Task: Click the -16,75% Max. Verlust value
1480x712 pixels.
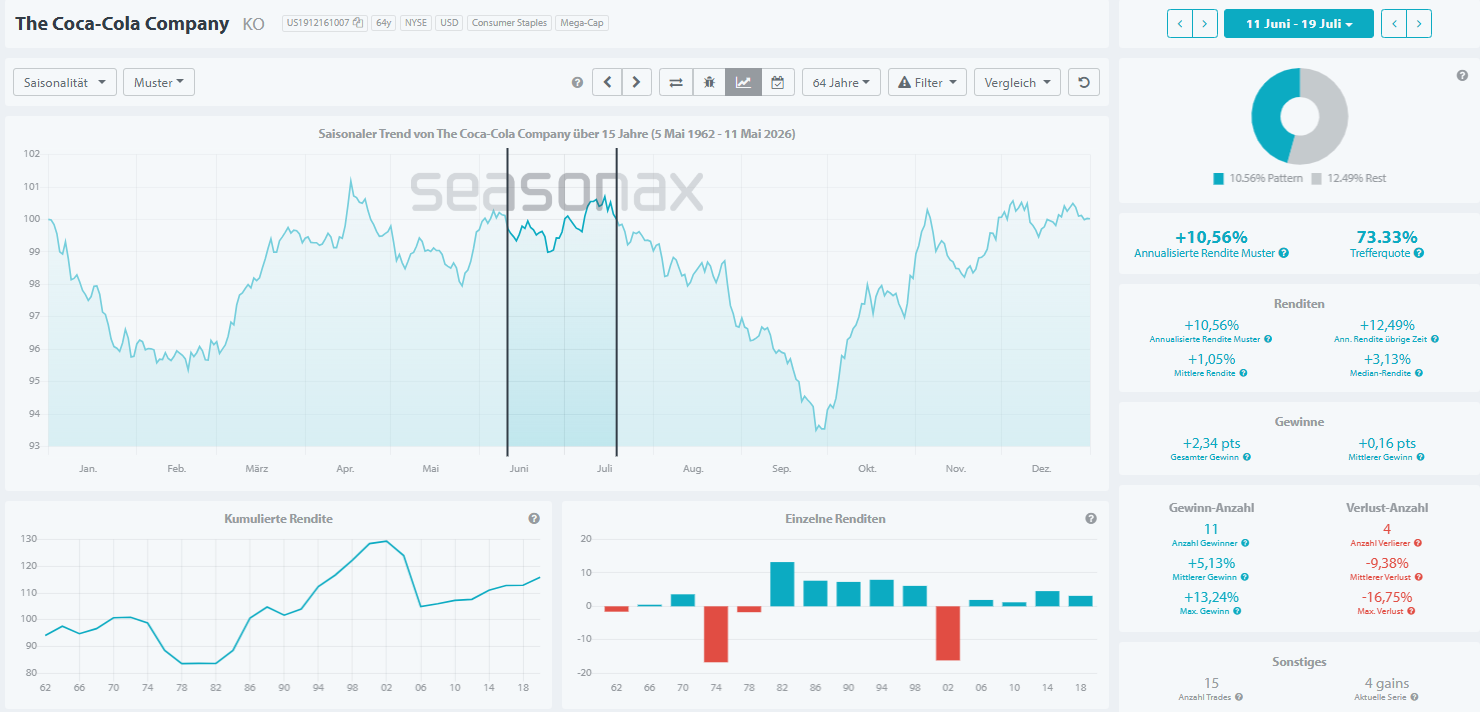Action: [x=1386, y=597]
